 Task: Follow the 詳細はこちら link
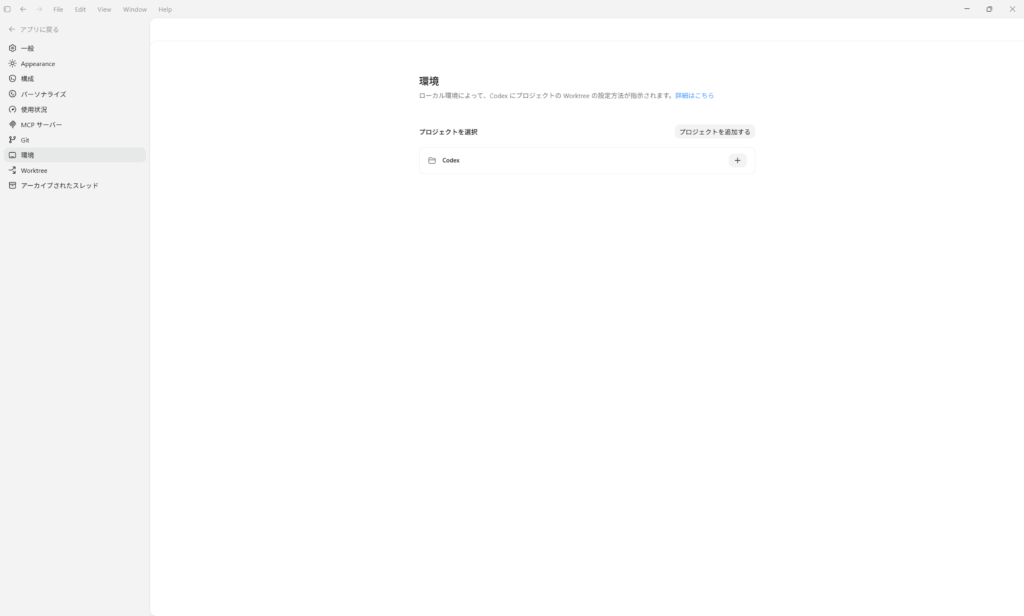tap(694, 96)
